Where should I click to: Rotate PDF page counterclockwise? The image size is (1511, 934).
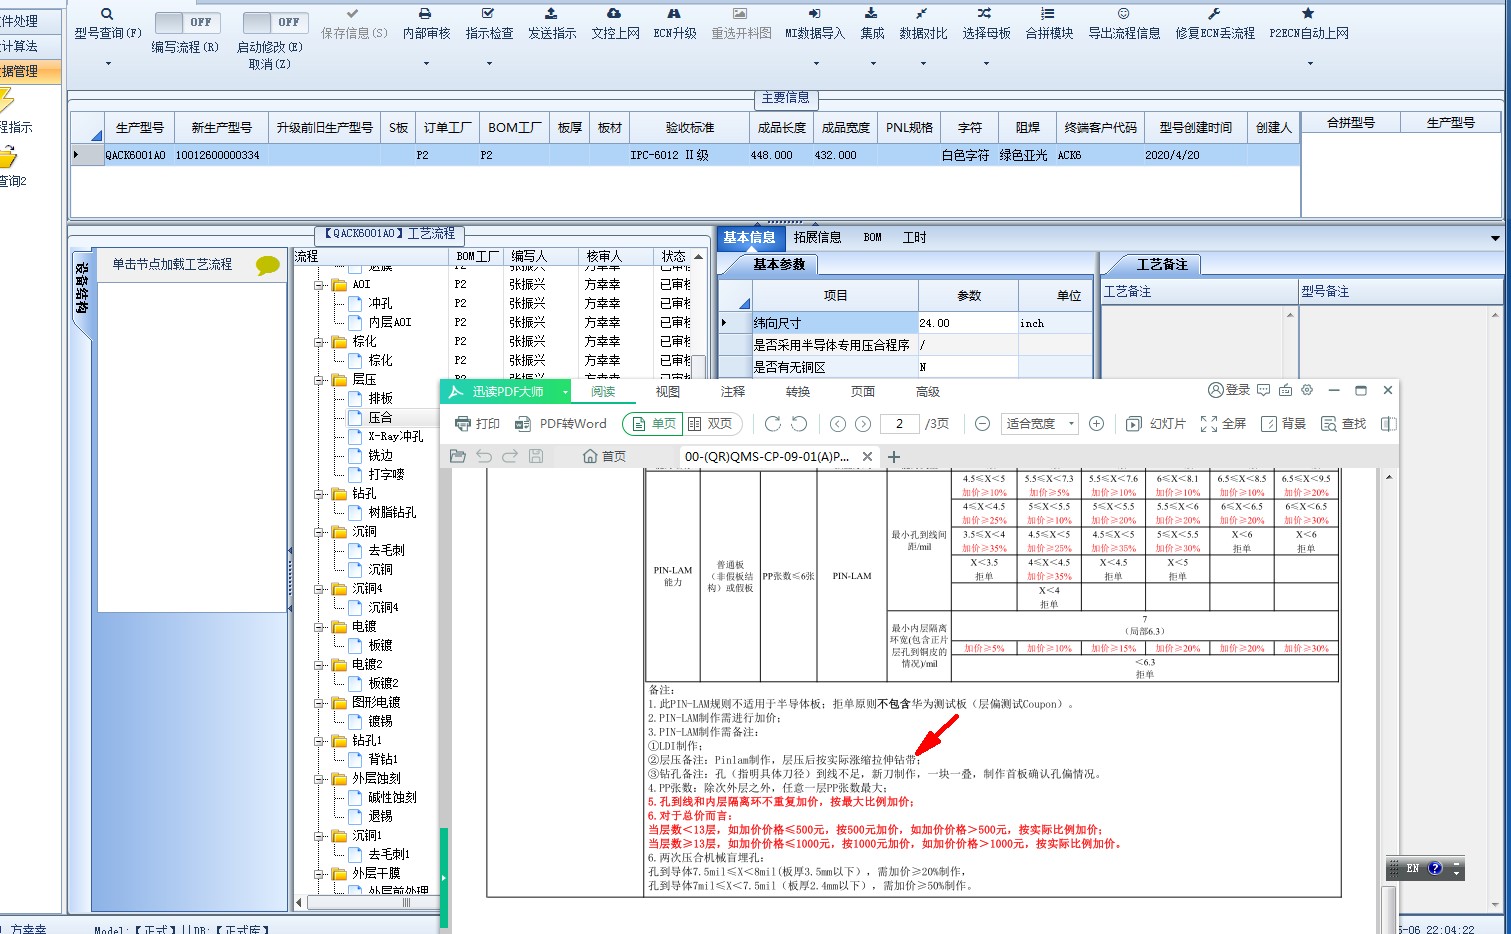click(x=799, y=424)
